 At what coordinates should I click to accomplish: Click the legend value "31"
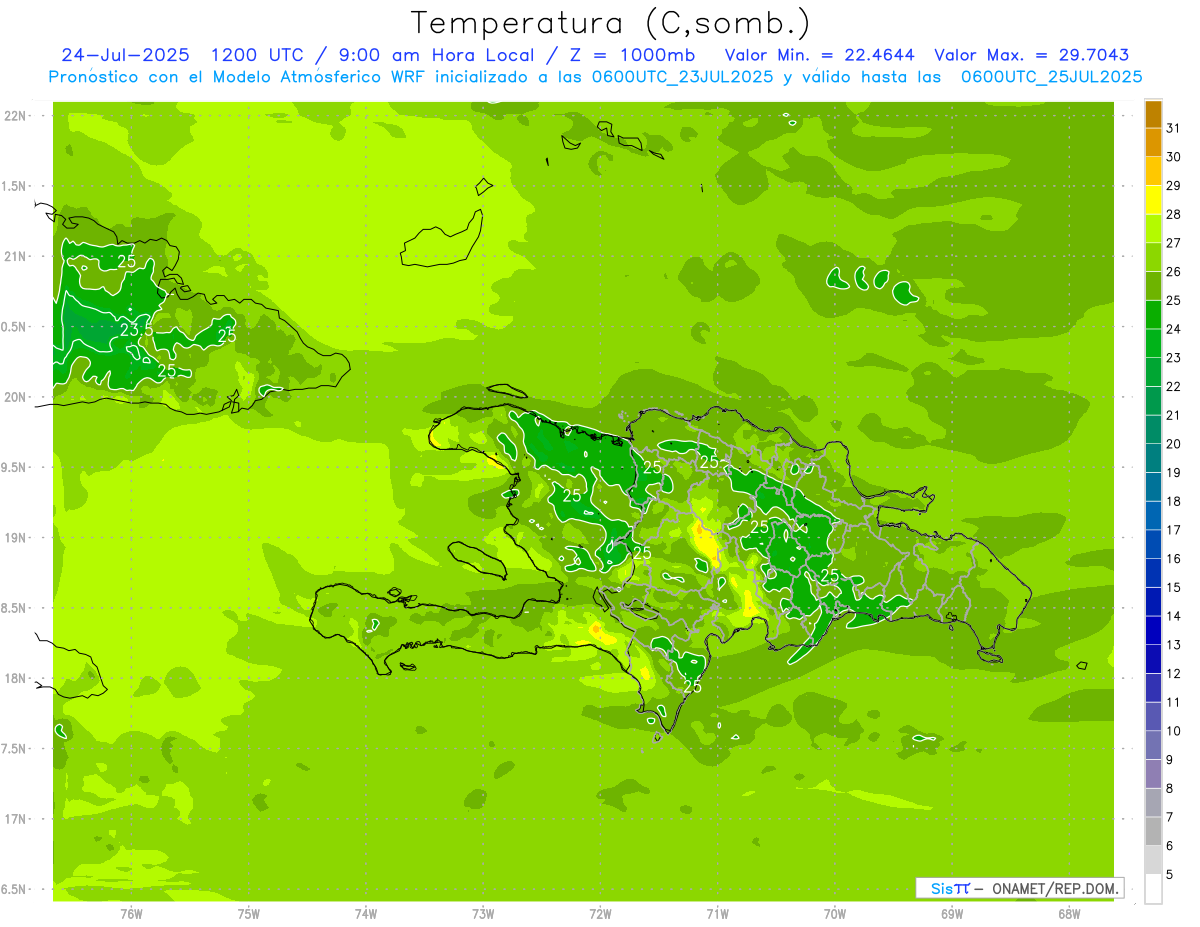(1173, 128)
